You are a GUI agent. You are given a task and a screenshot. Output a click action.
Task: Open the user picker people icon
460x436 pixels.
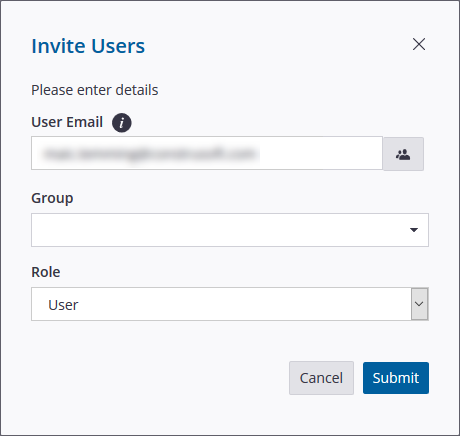(x=403, y=154)
